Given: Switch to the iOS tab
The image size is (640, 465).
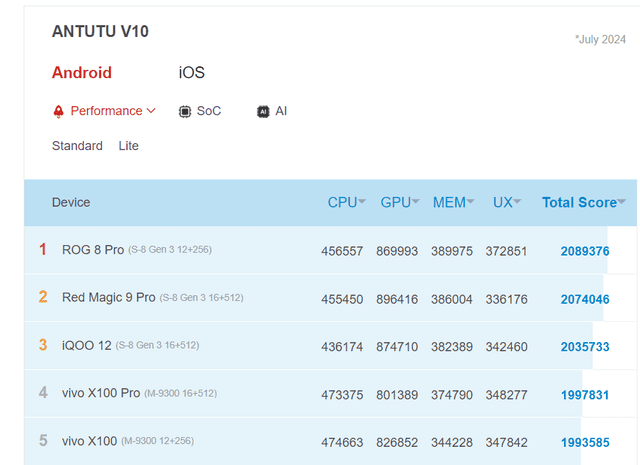Looking at the screenshot, I should tap(191, 73).
